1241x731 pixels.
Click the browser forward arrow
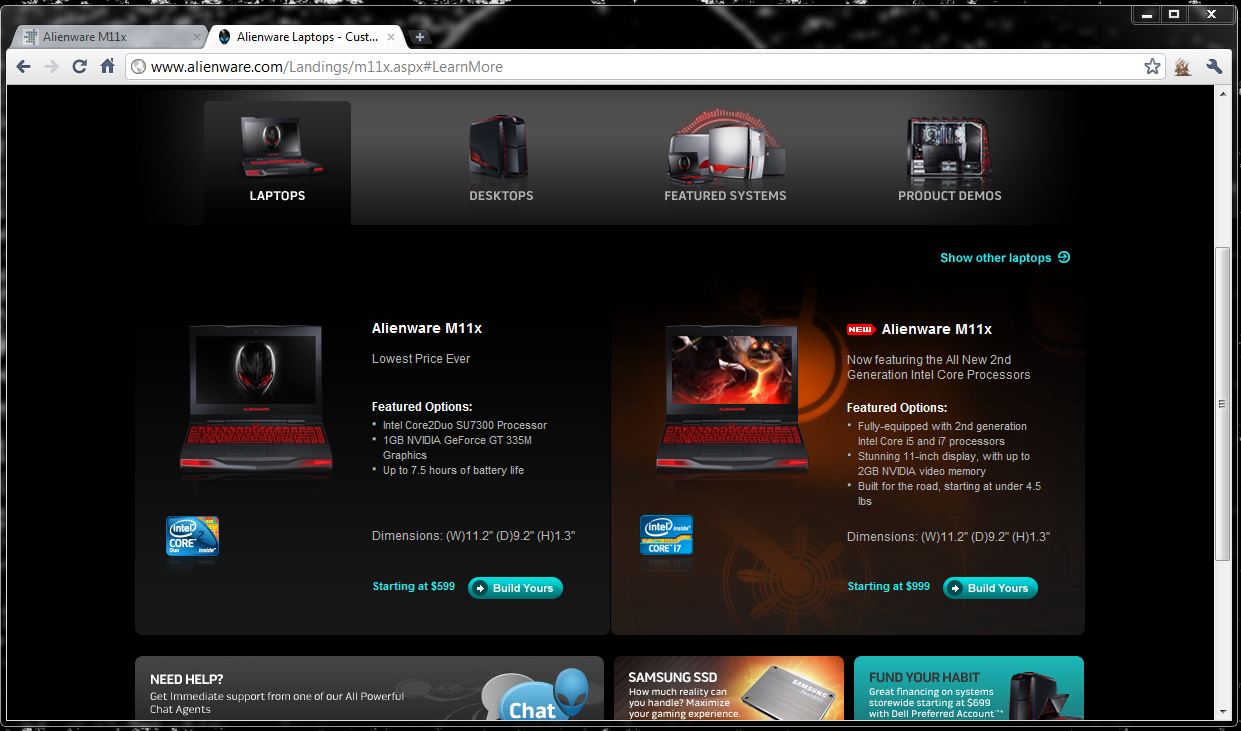coord(52,67)
